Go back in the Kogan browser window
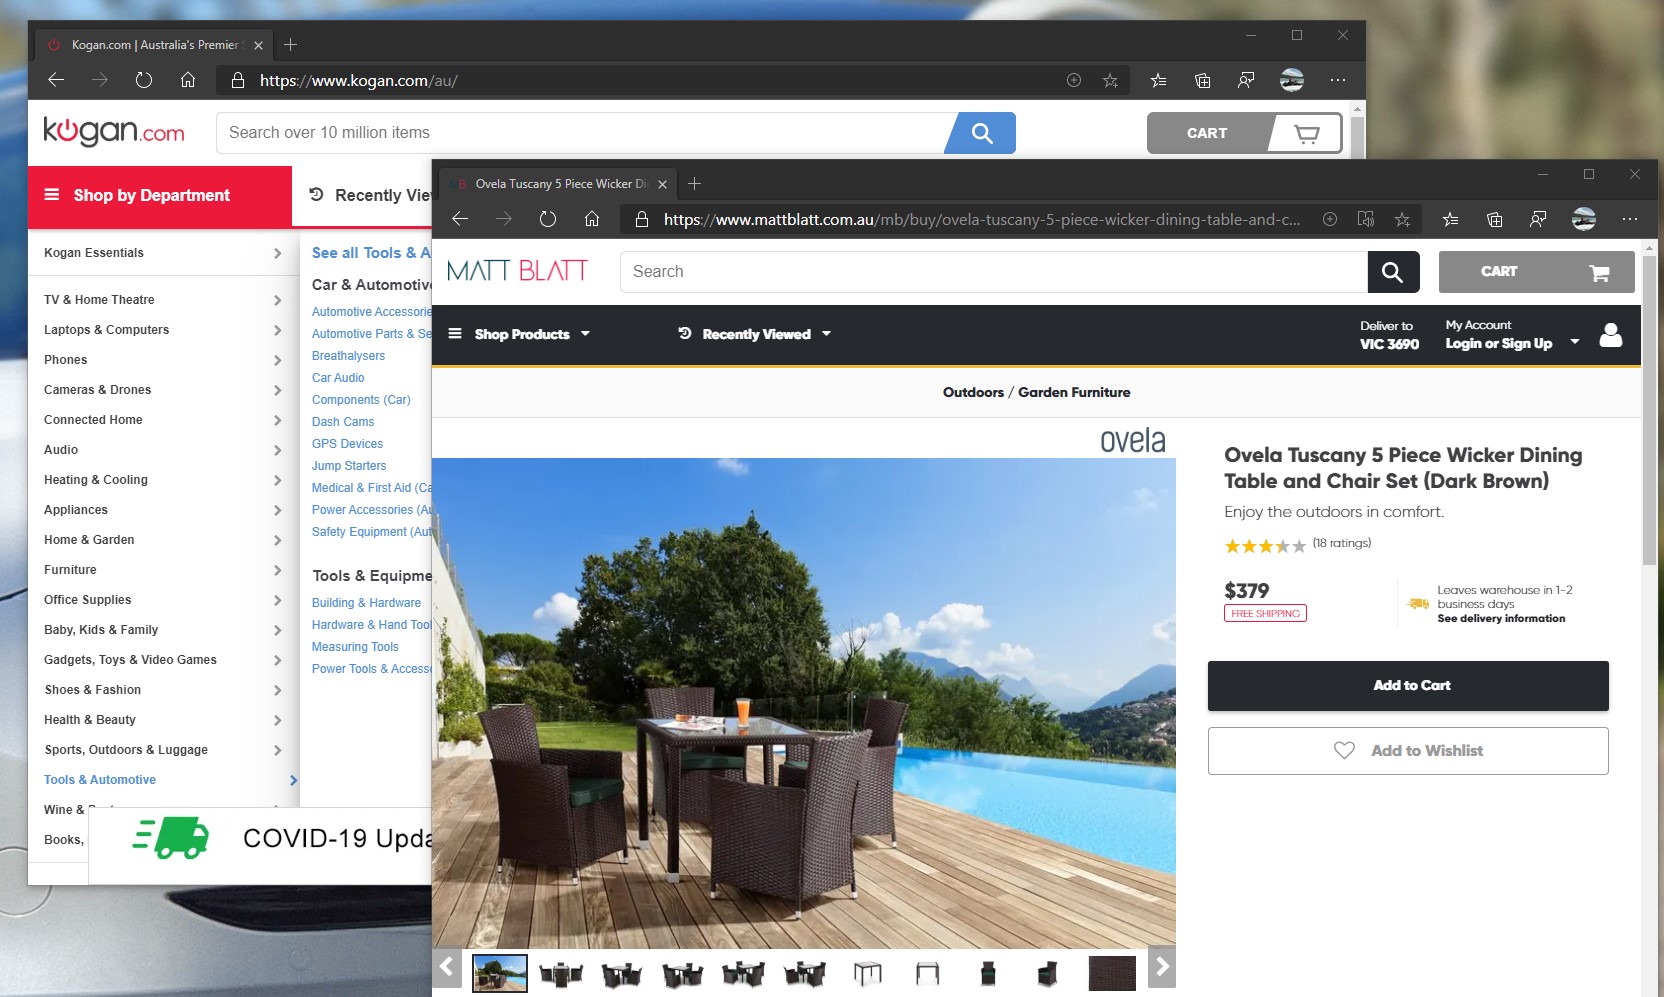 click(x=56, y=80)
